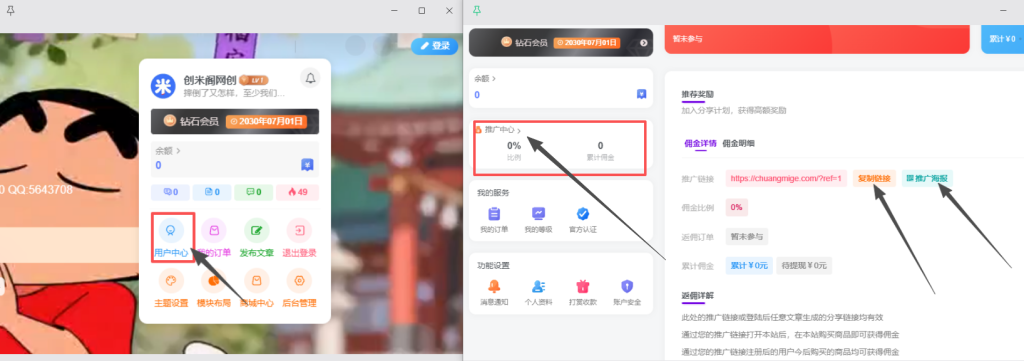The width and height of the screenshot is (1024, 361).
Task: Click the comments counter badge showing 0 with chat bubbles
Action: (x=170, y=193)
